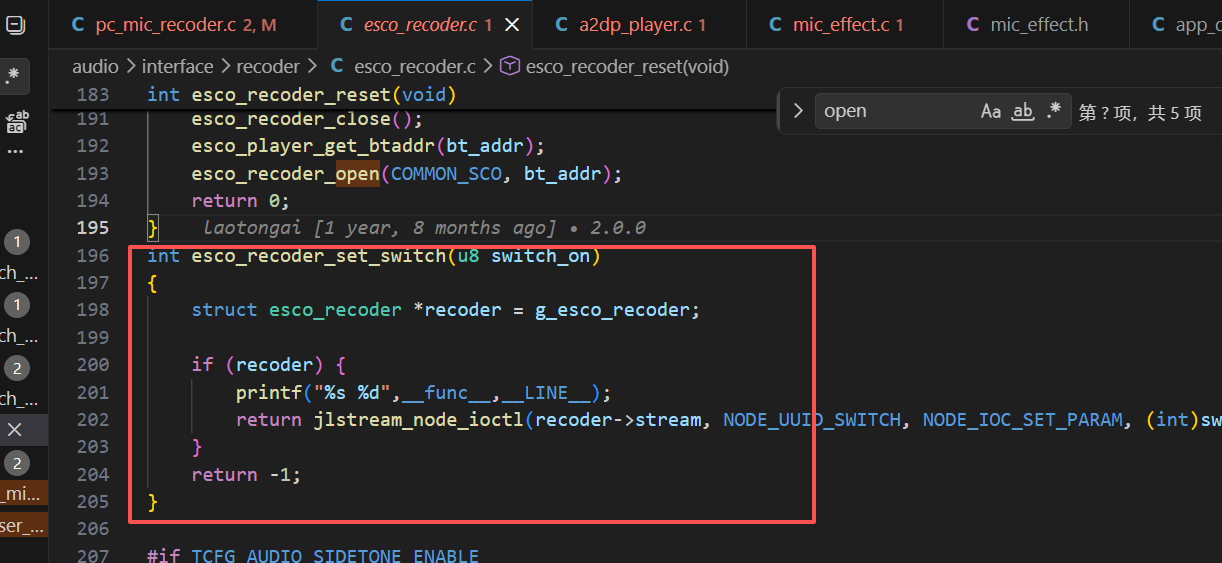The width and height of the screenshot is (1222, 563).
Task: Click the TCFG_AUDIO_SIDETONE_ENABLE directive line
Action: pos(313,556)
